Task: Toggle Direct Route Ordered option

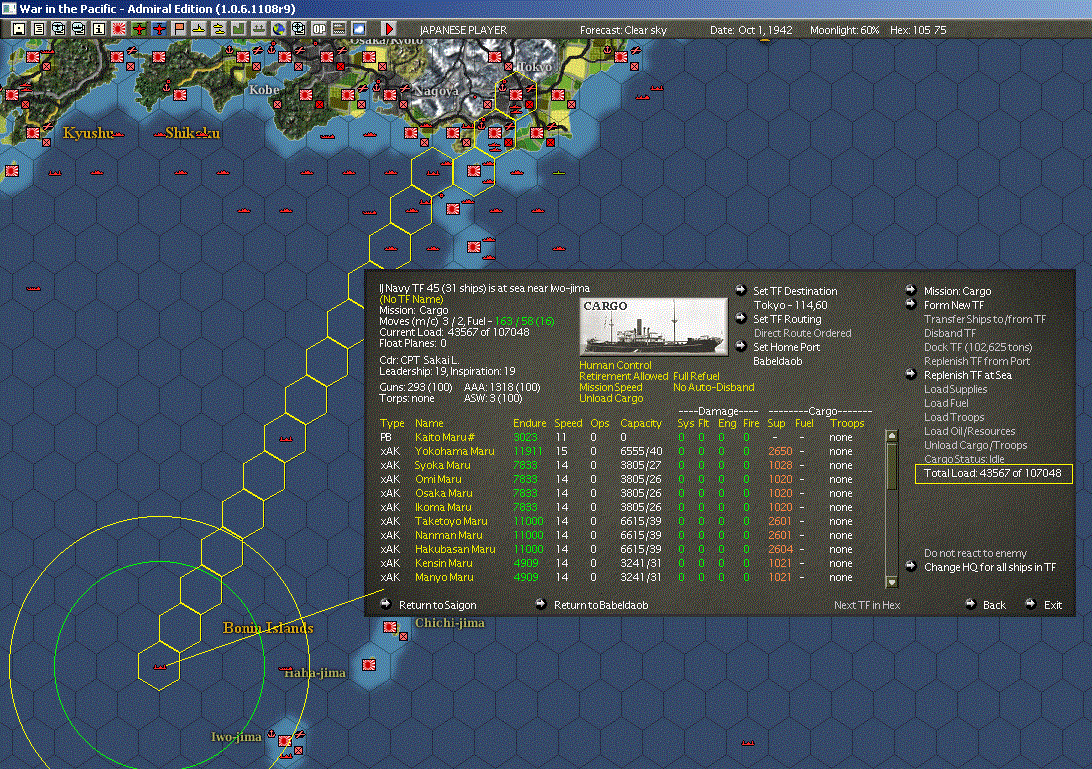Action: point(802,333)
